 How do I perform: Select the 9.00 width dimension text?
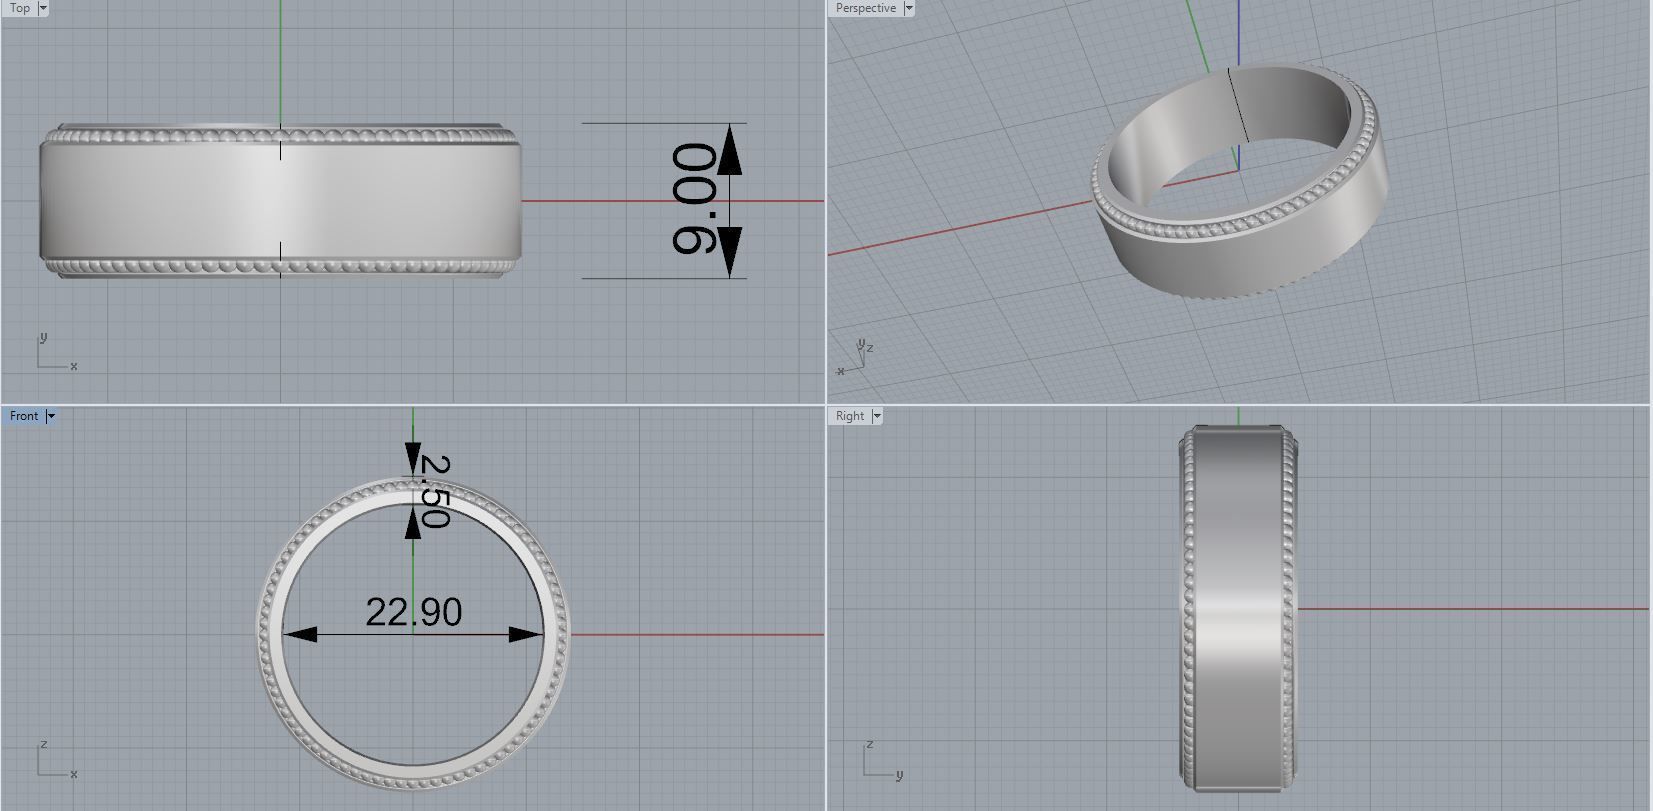(694, 199)
